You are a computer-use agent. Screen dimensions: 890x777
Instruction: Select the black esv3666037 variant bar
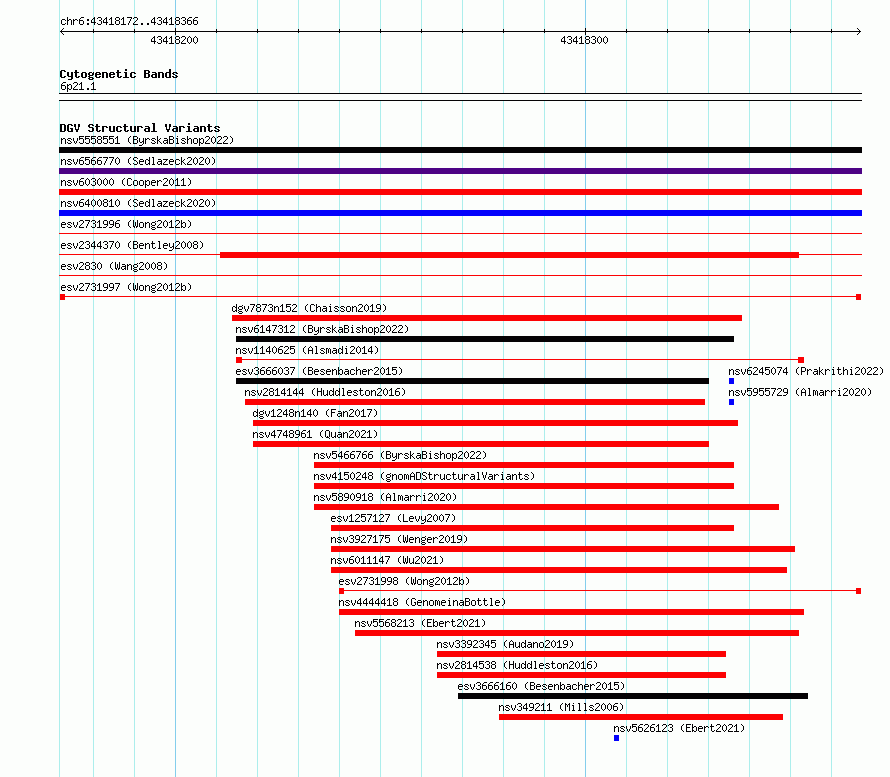(x=472, y=381)
